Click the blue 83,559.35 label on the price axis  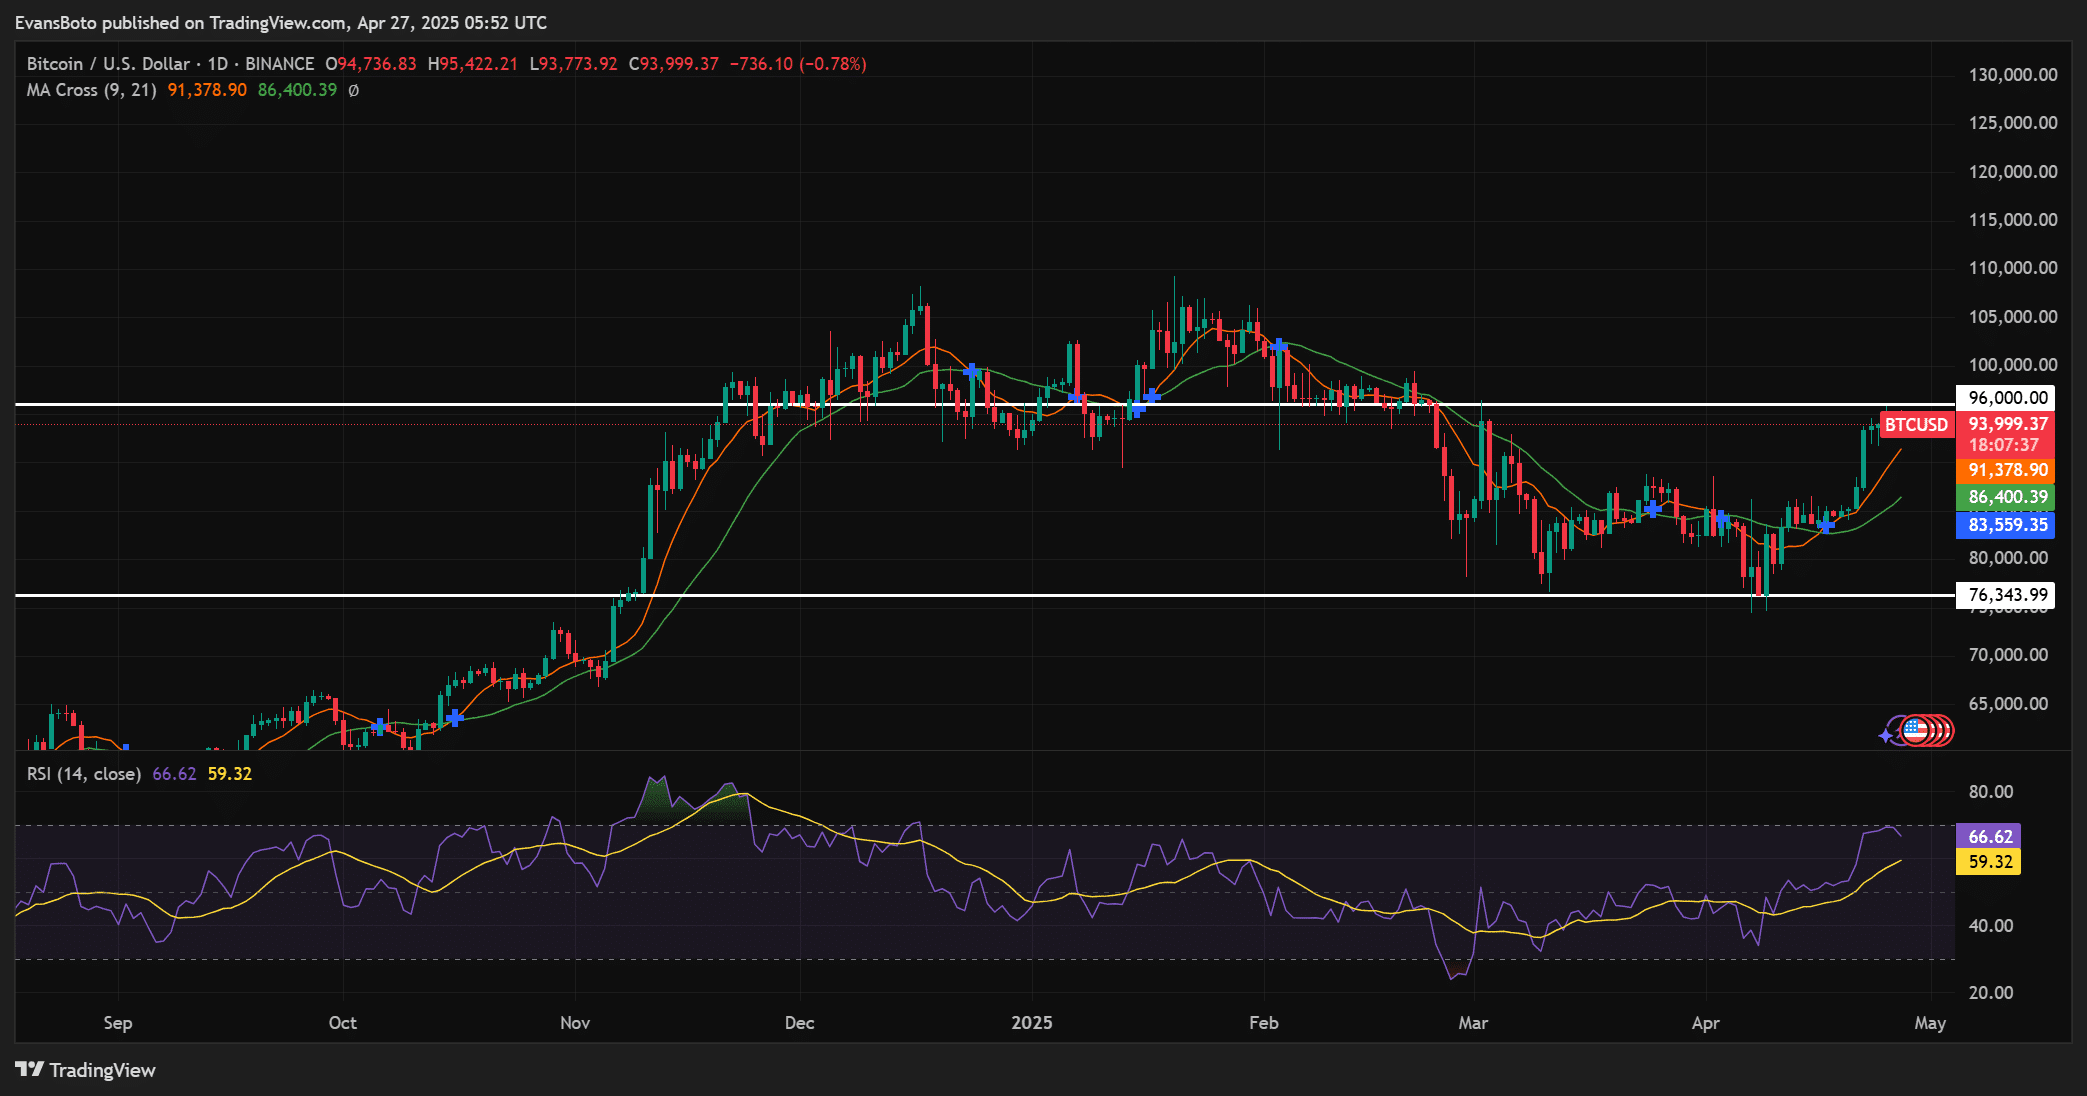pyautogui.click(x=2006, y=525)
